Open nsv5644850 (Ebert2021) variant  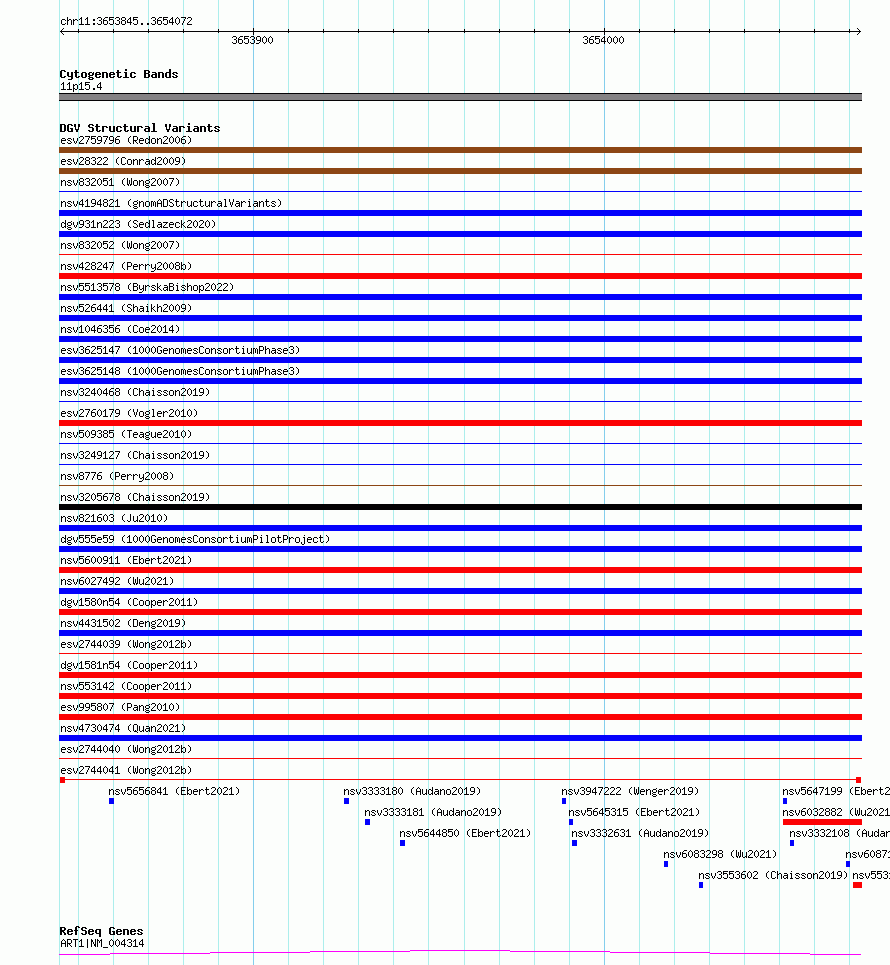pyautogui.click(x=465, y=833)
